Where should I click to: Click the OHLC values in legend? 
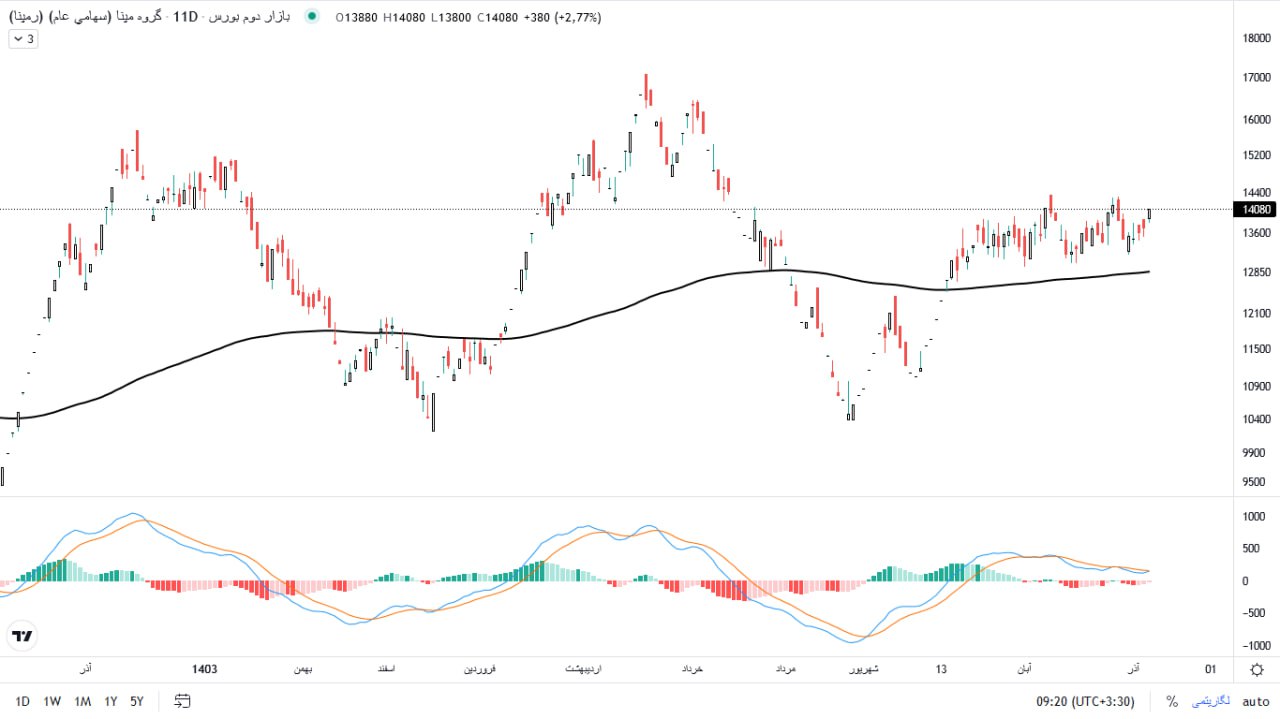[468, 17]
